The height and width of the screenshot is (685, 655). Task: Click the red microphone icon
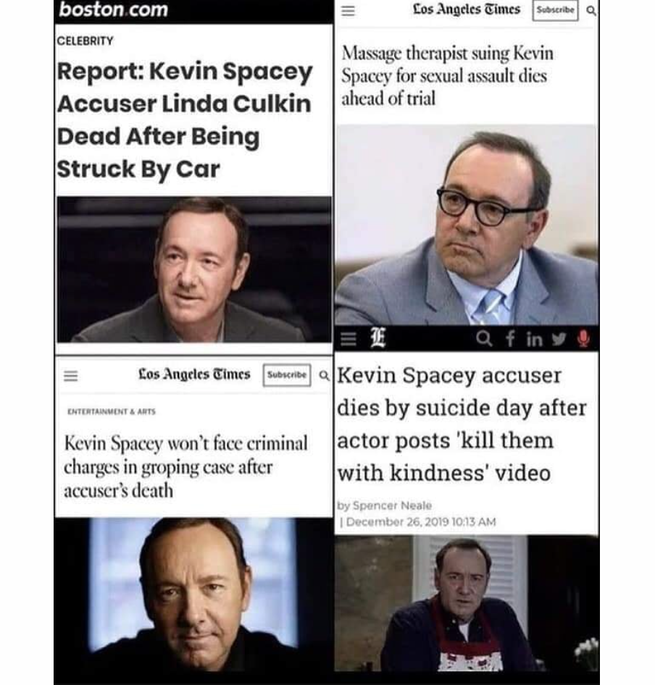coord(584,339)
